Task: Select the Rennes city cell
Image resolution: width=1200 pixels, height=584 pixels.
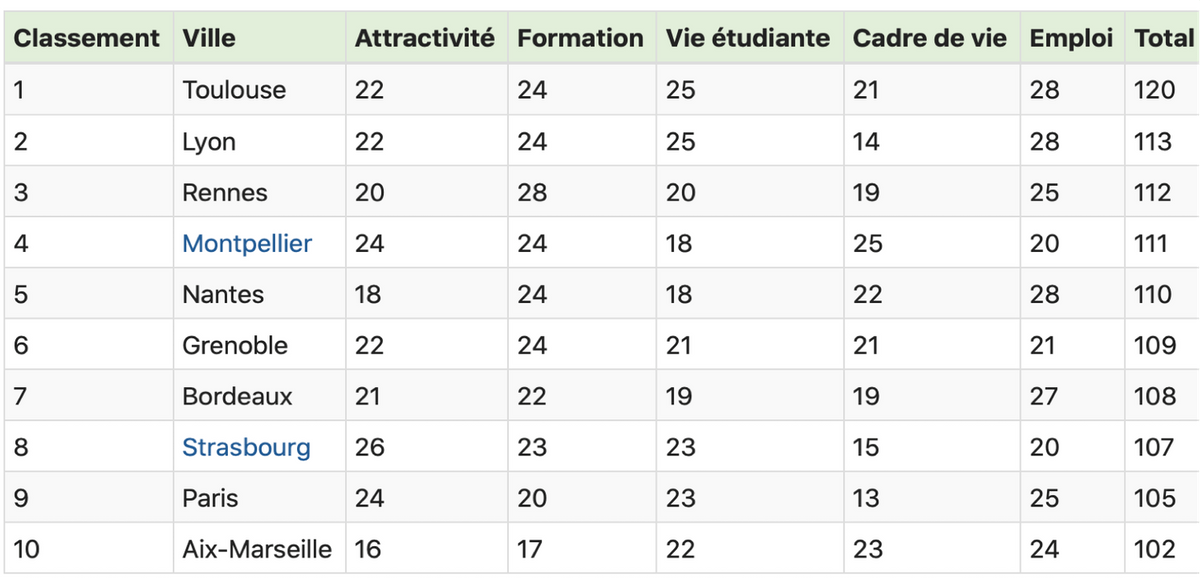Action: click(259, 192)
